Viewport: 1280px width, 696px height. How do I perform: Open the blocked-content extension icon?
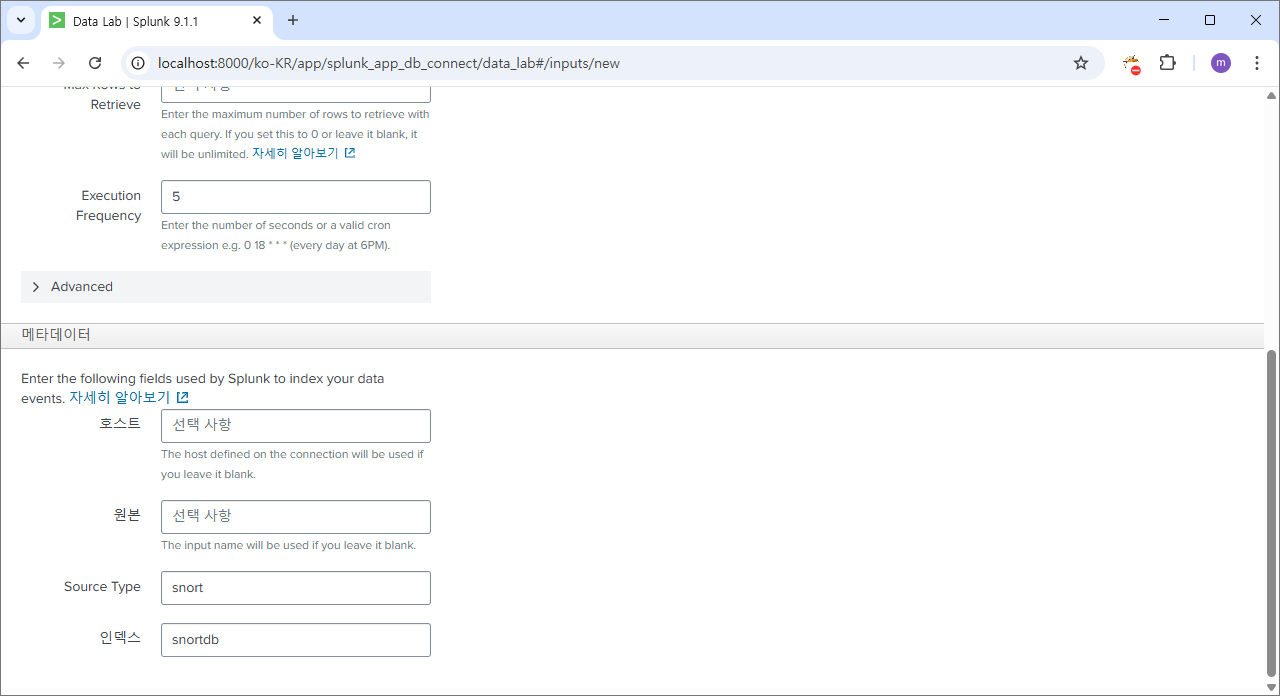(x=1132, y=64)
